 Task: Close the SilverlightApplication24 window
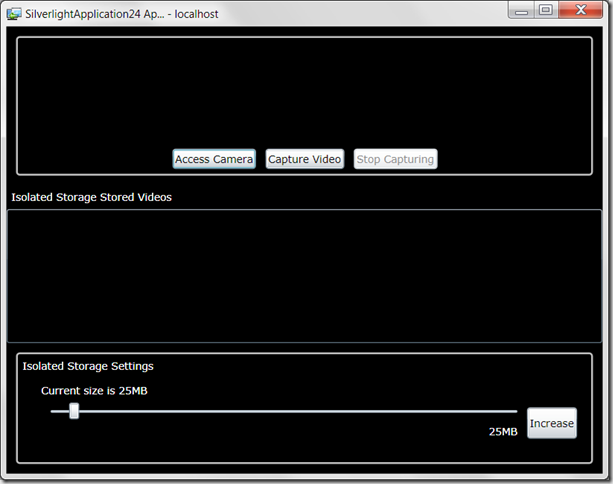point(581,10)
